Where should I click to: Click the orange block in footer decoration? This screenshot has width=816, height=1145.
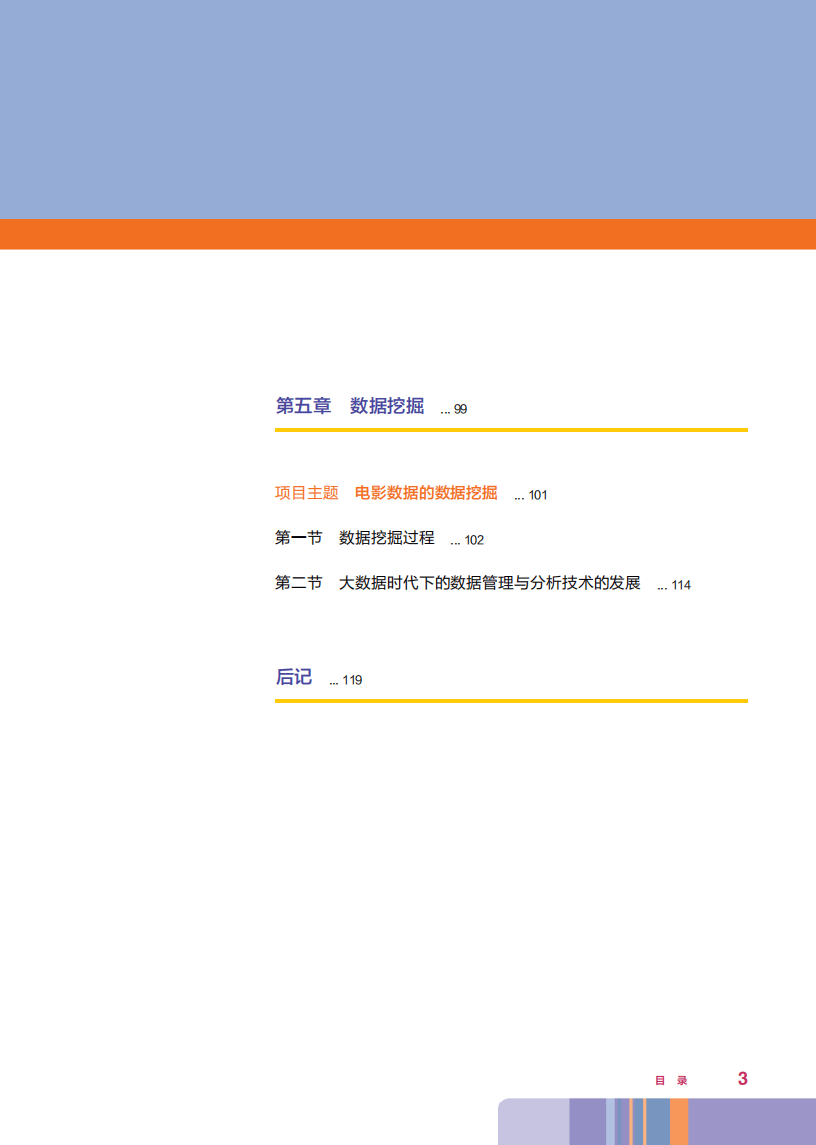click(x=679, y=1122)
